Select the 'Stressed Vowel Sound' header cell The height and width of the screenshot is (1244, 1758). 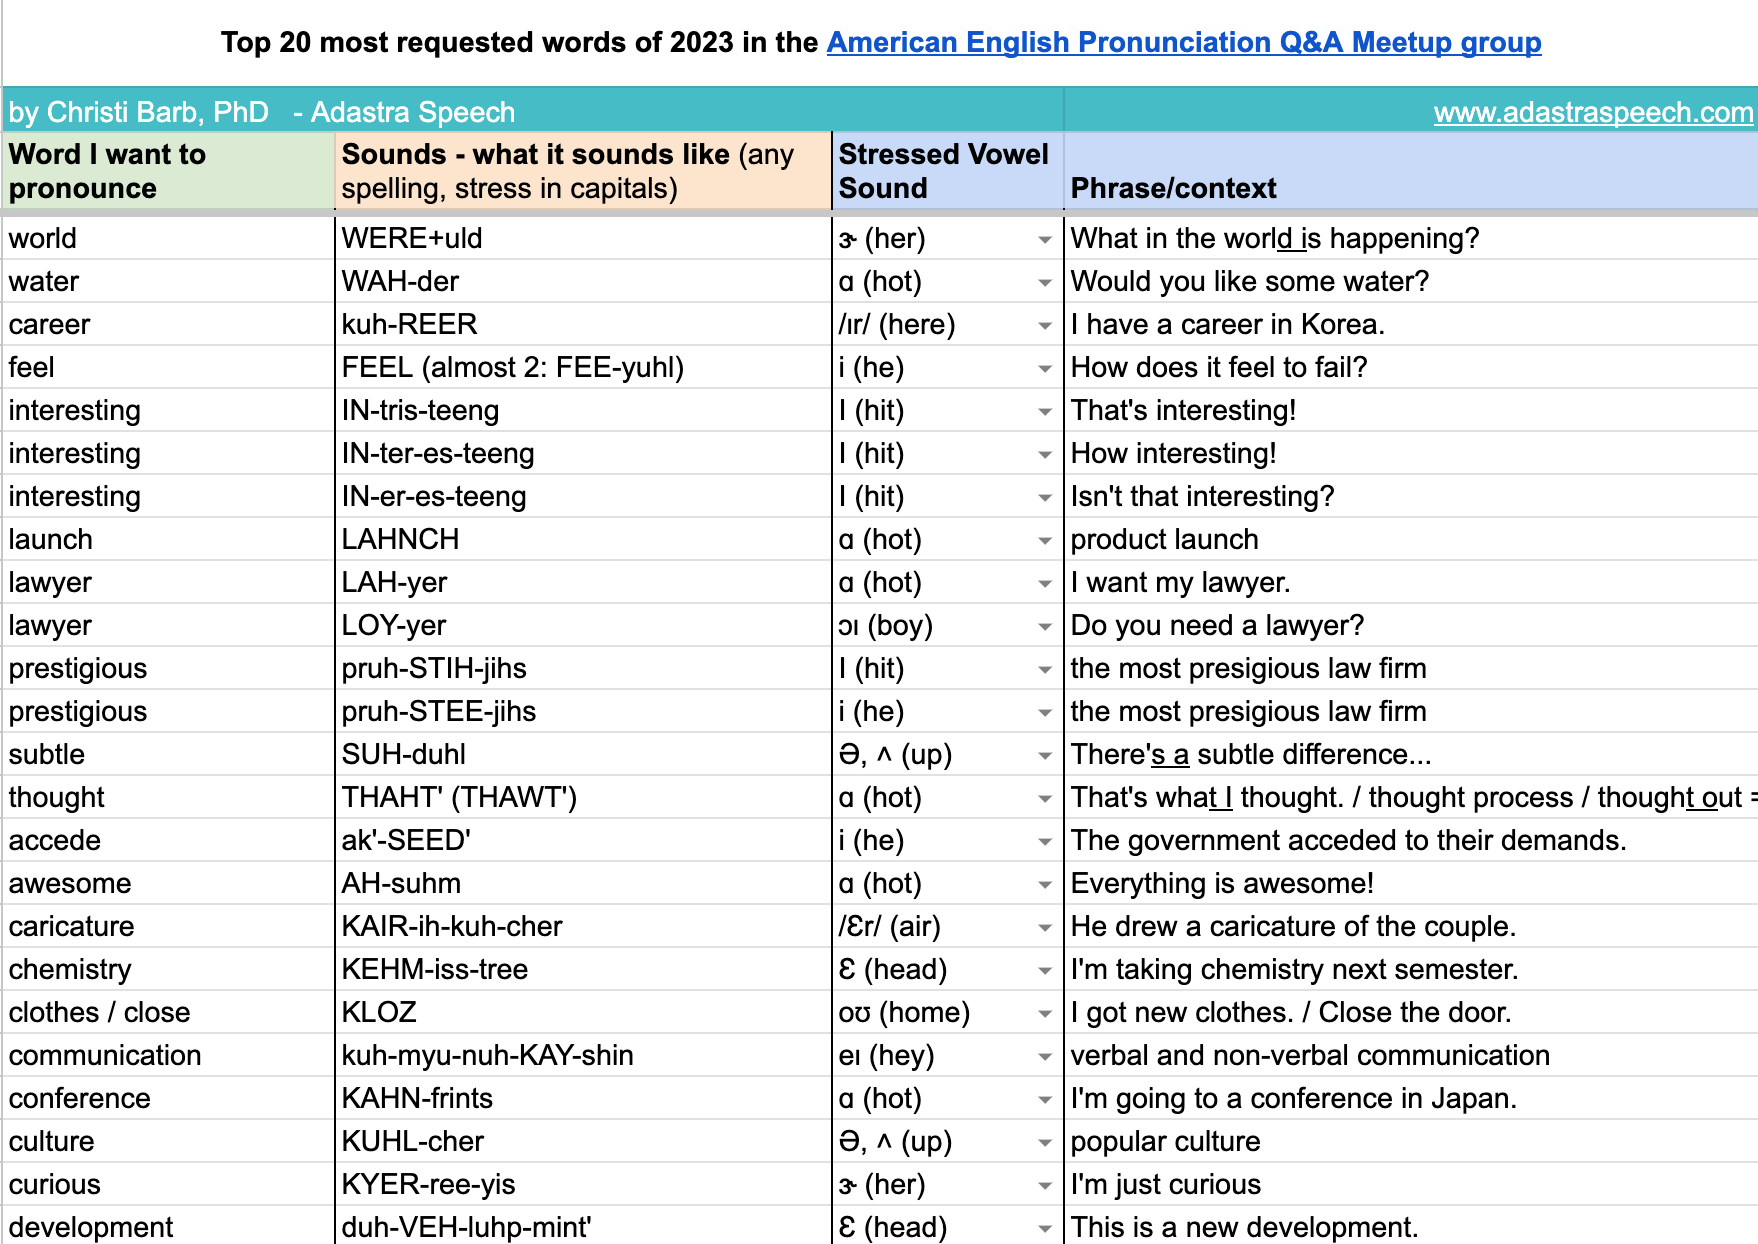[946, 171]
